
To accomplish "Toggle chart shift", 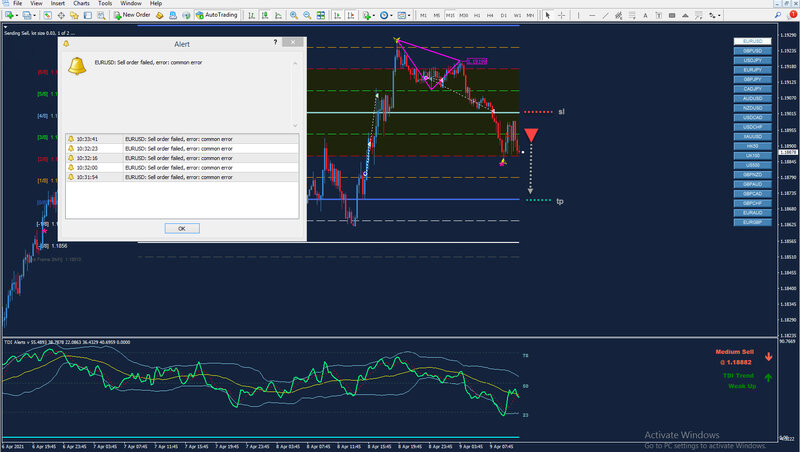I will click(351, 15).
